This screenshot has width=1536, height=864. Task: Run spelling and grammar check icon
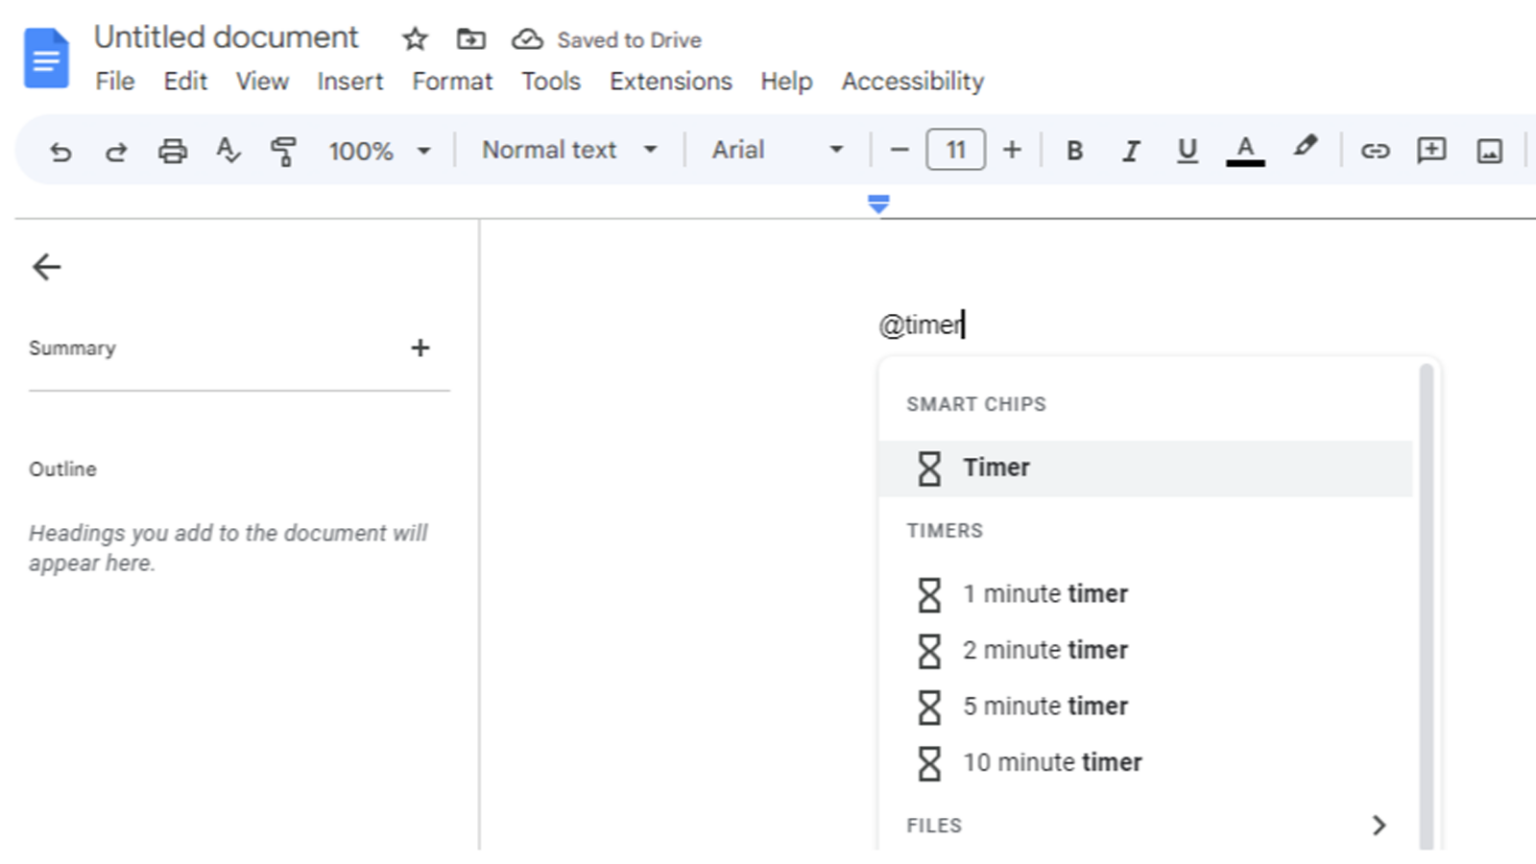[228, 151]
